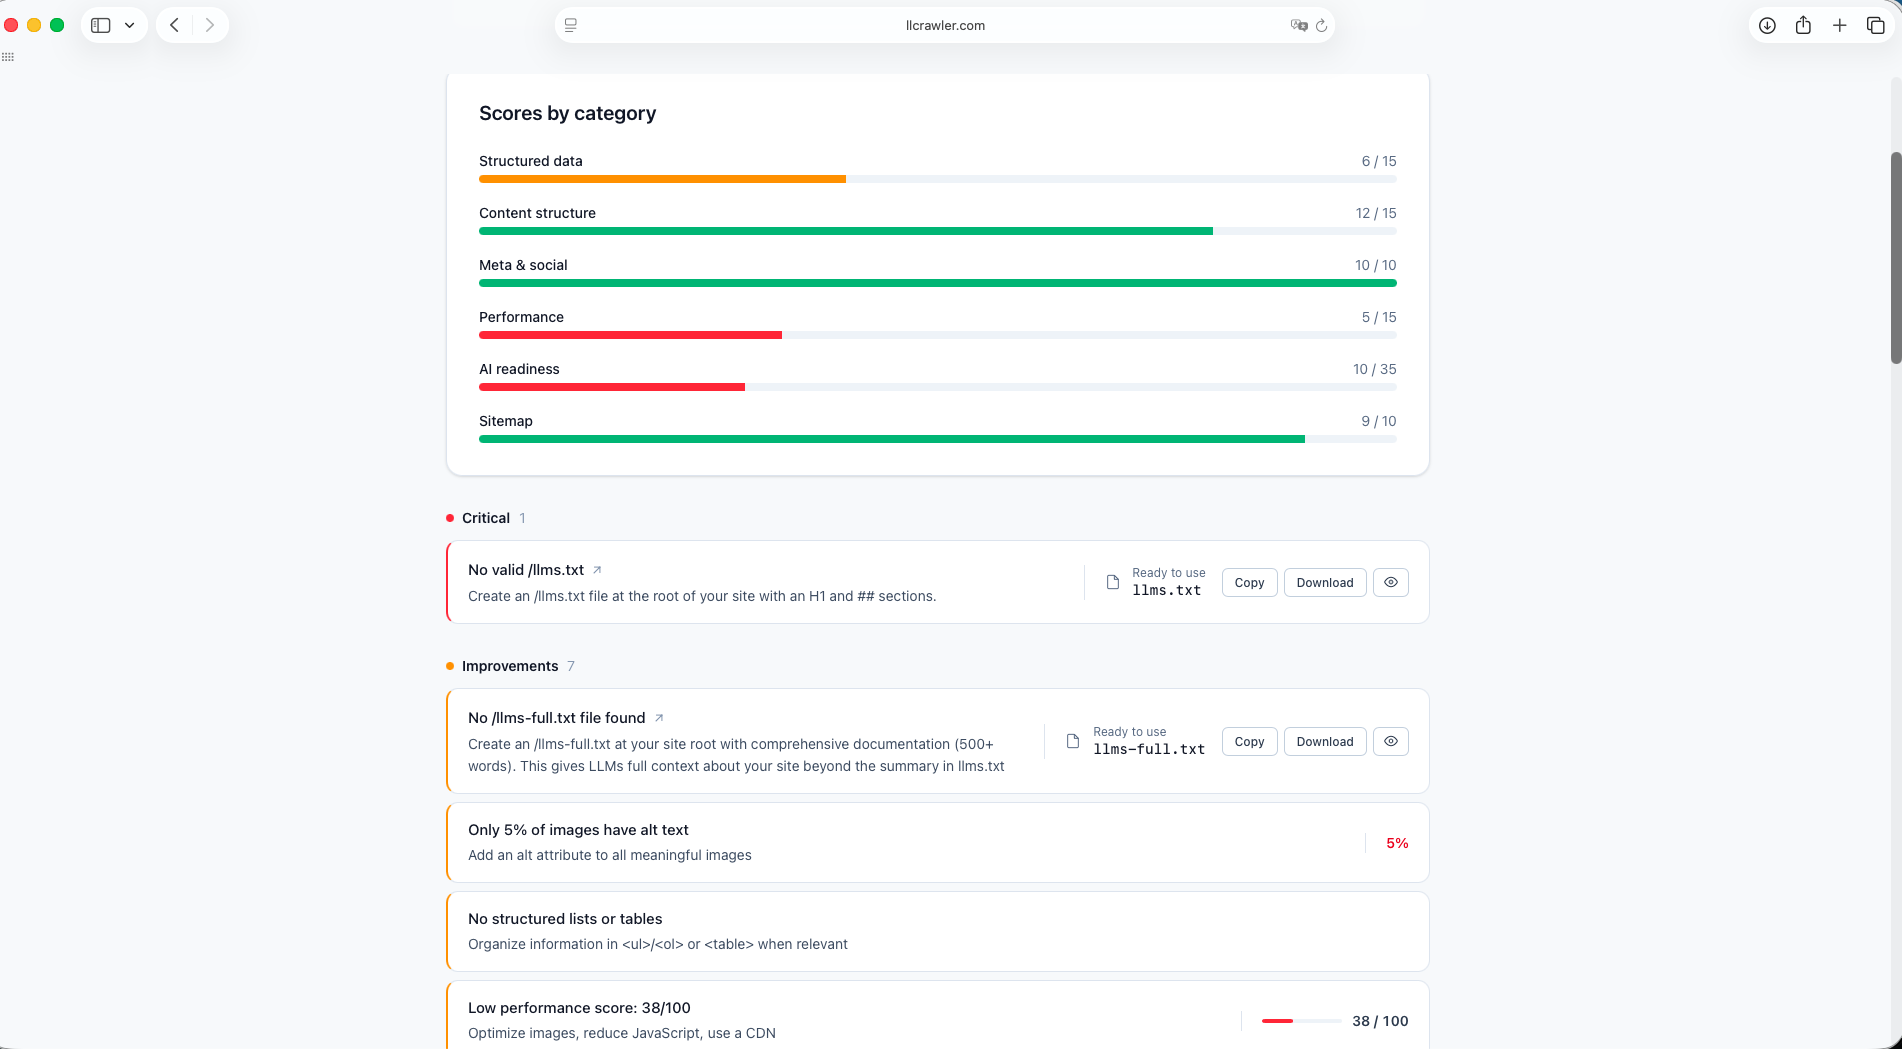This screenshot has height=1049, width=1902.
Task: Download the llms-full.txt file
Action: pos(1324,741)
